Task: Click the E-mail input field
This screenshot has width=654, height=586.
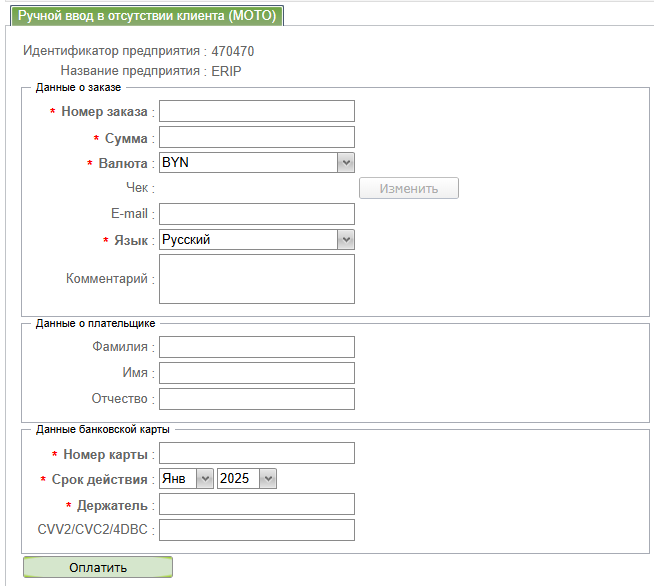Action: (257, 214)
